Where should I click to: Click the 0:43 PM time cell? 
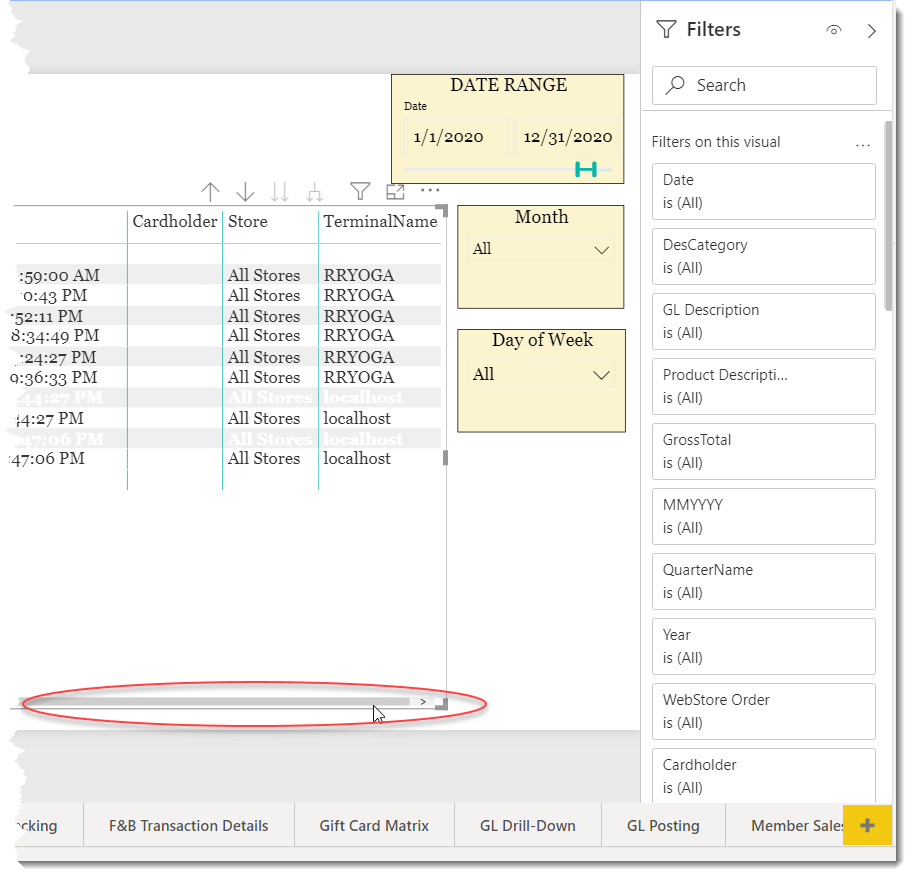pyautogui.click(x=54, y=296)
